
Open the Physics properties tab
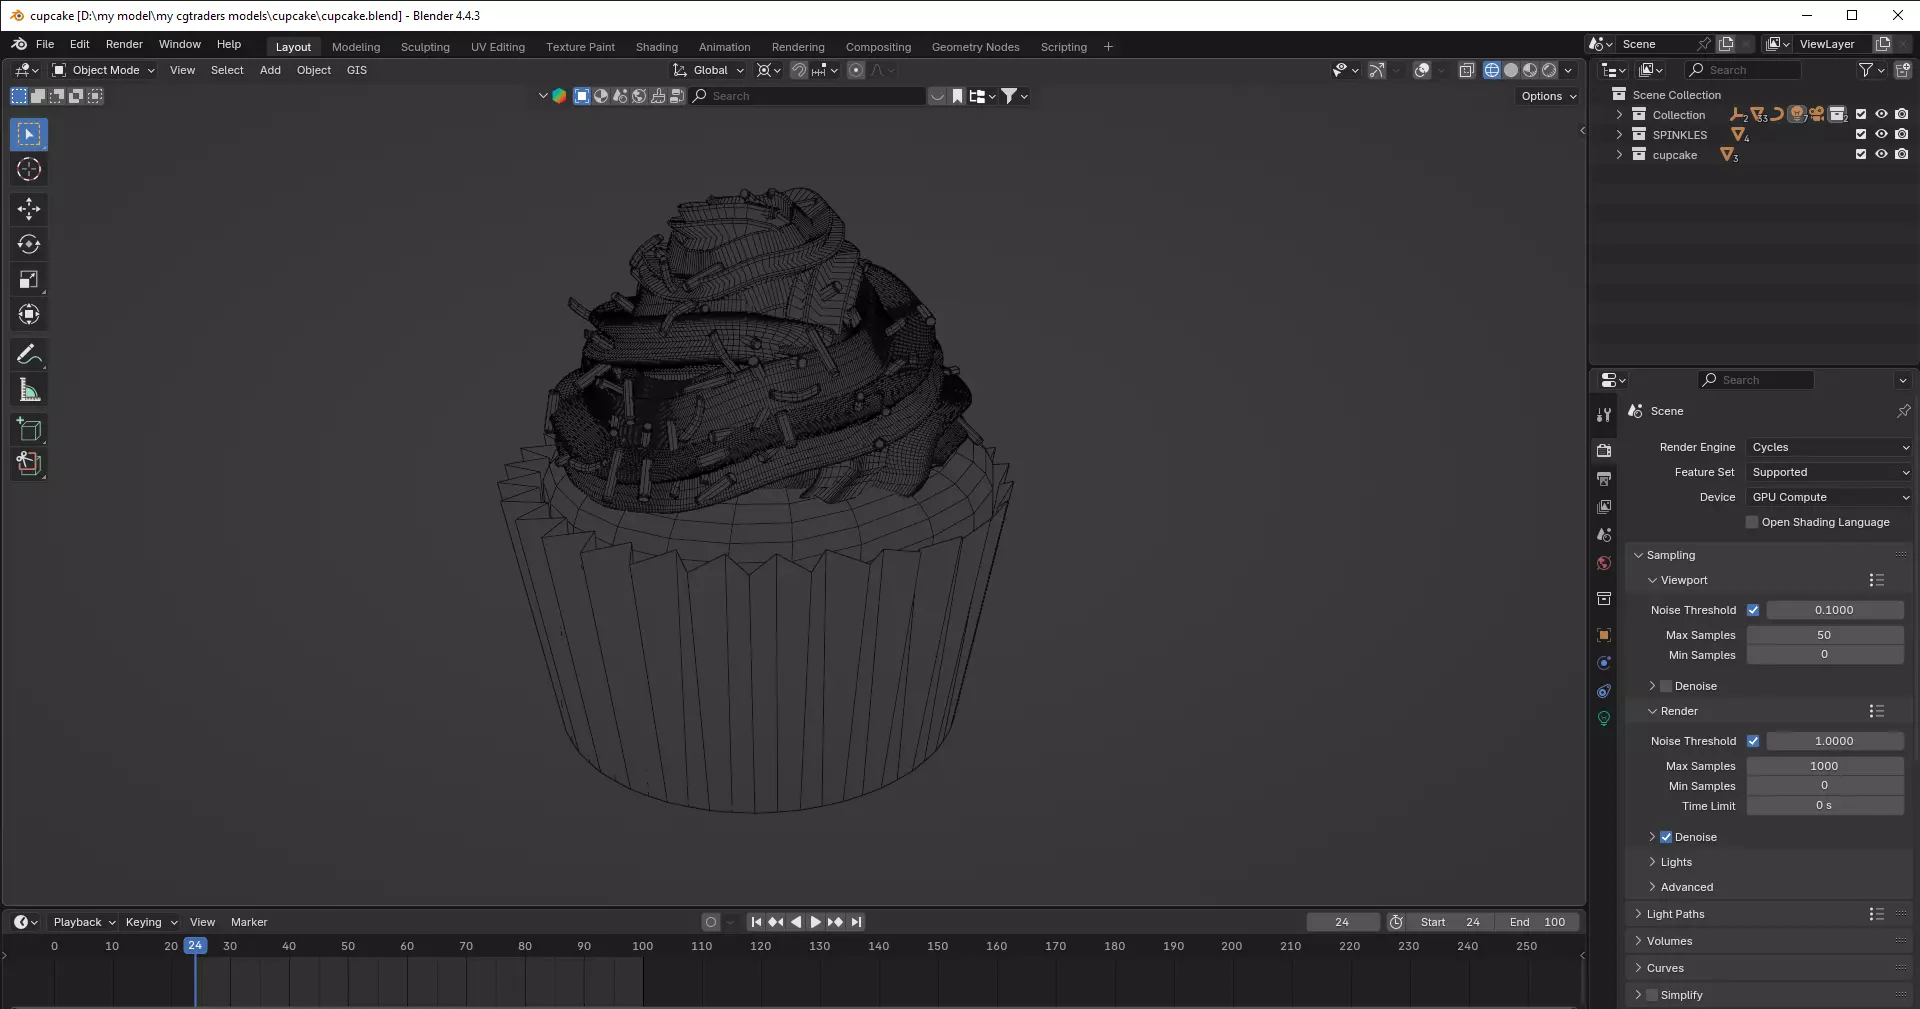click(1604, 663)
